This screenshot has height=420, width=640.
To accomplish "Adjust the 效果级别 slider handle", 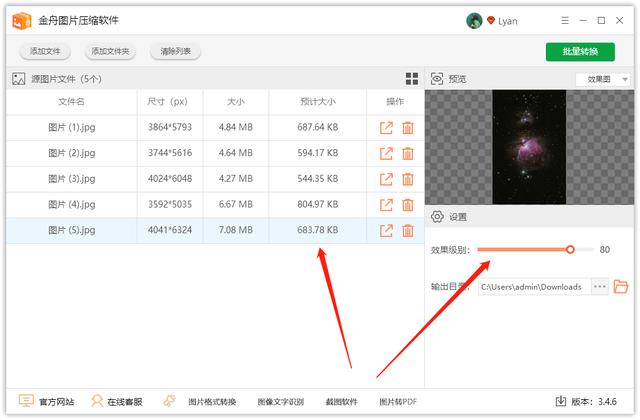I will pos(570,249).
